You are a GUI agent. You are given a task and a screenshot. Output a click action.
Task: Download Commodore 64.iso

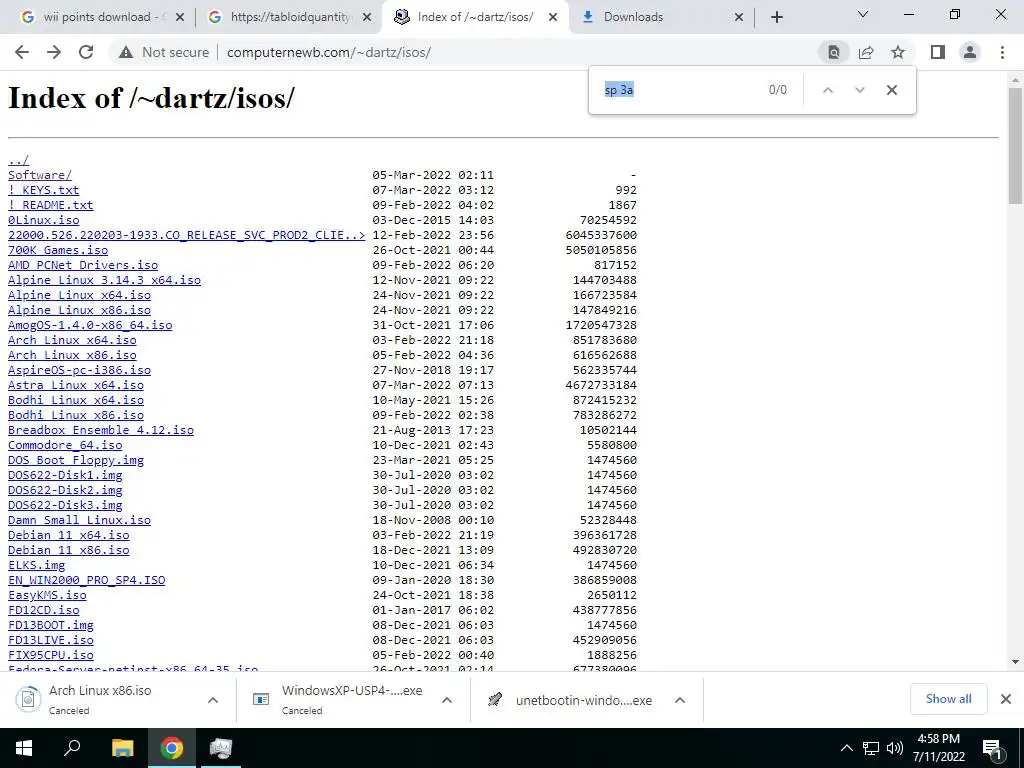pyautogui.click(x=65, y=445)
